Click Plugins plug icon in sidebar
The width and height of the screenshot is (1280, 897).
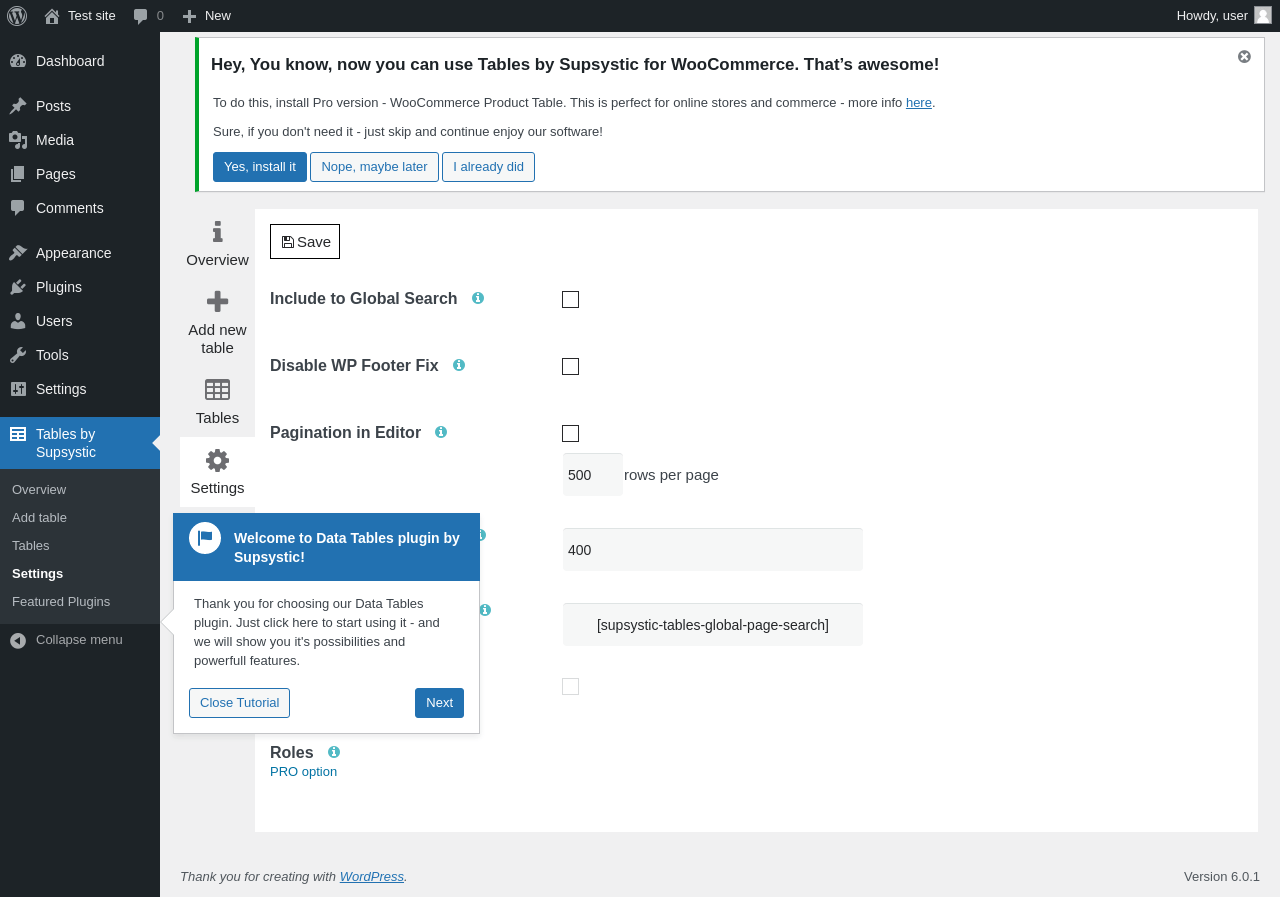click(x=18, y=287)
